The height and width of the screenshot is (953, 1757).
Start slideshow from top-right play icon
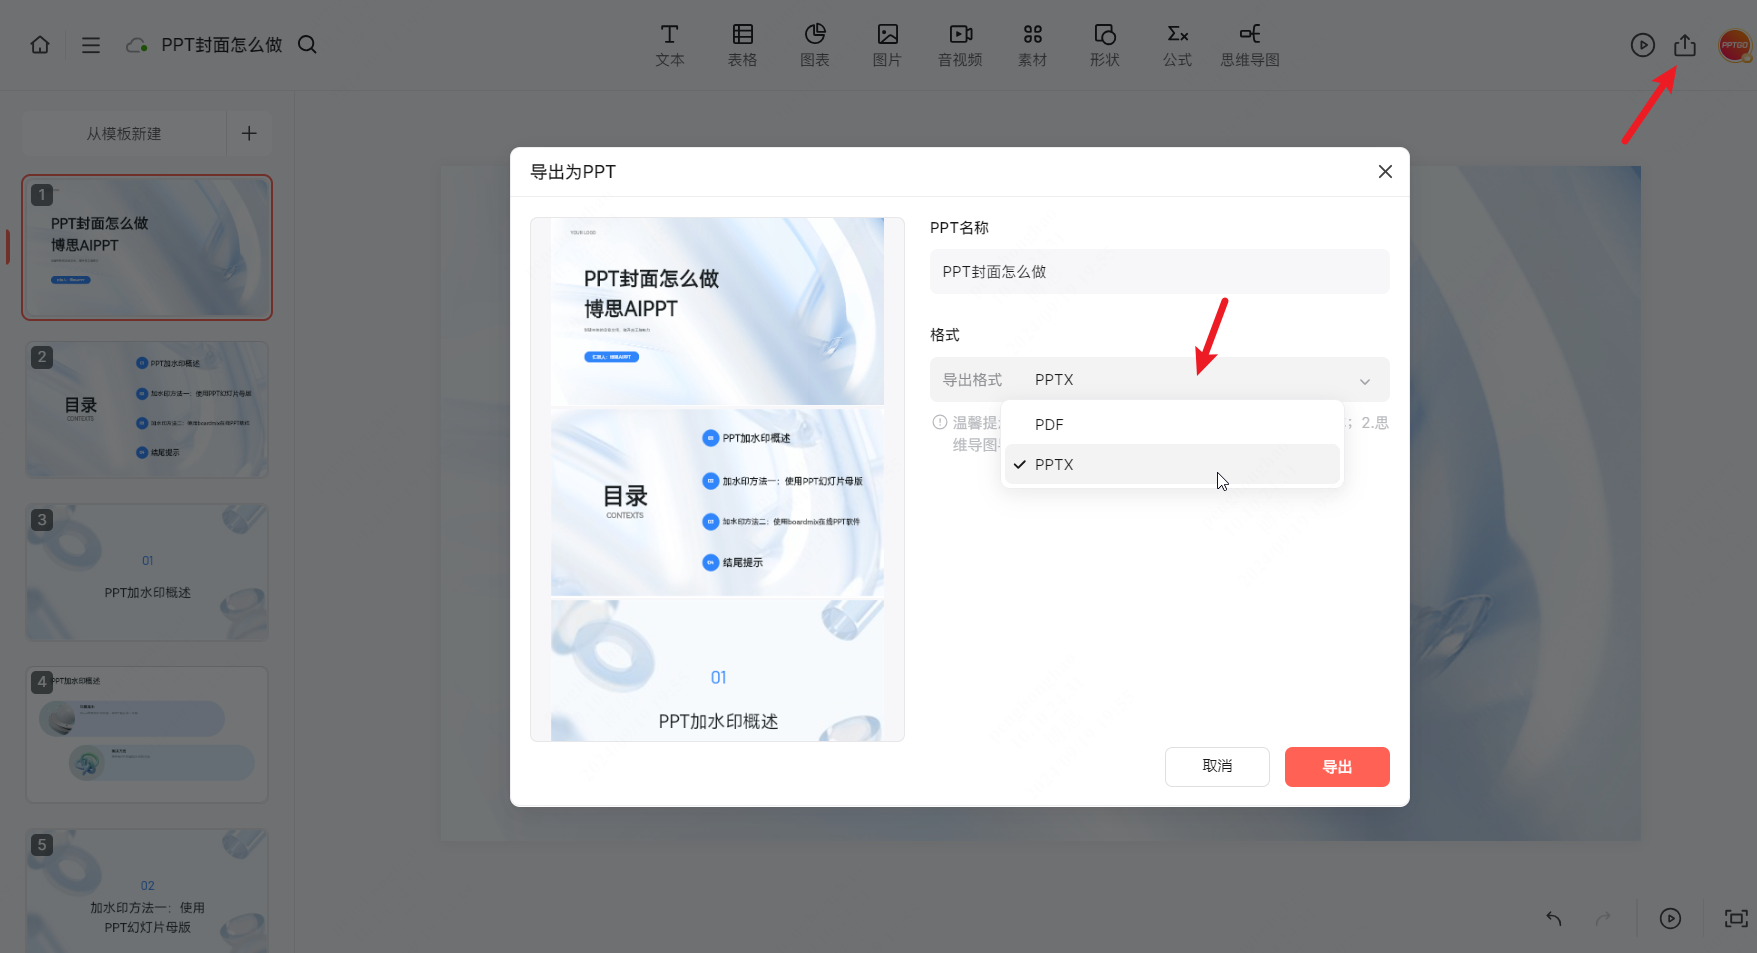[x=1642, y=45]
